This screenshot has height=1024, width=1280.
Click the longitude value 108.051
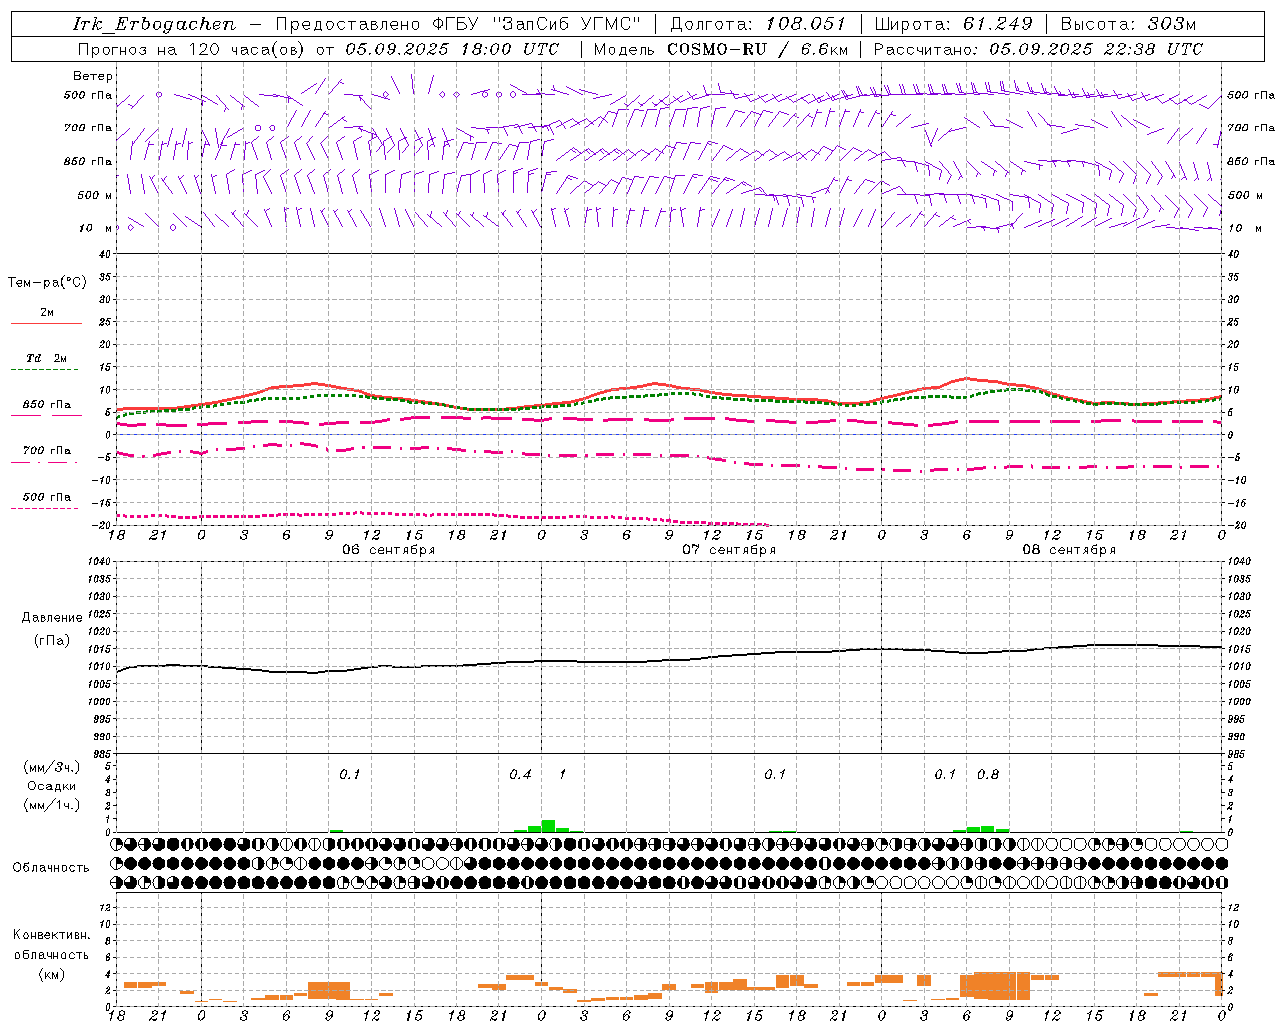tap(806, 24)
